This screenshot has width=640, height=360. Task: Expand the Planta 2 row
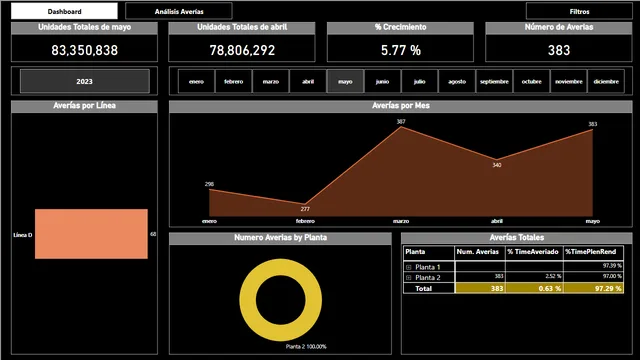(408, 278)
